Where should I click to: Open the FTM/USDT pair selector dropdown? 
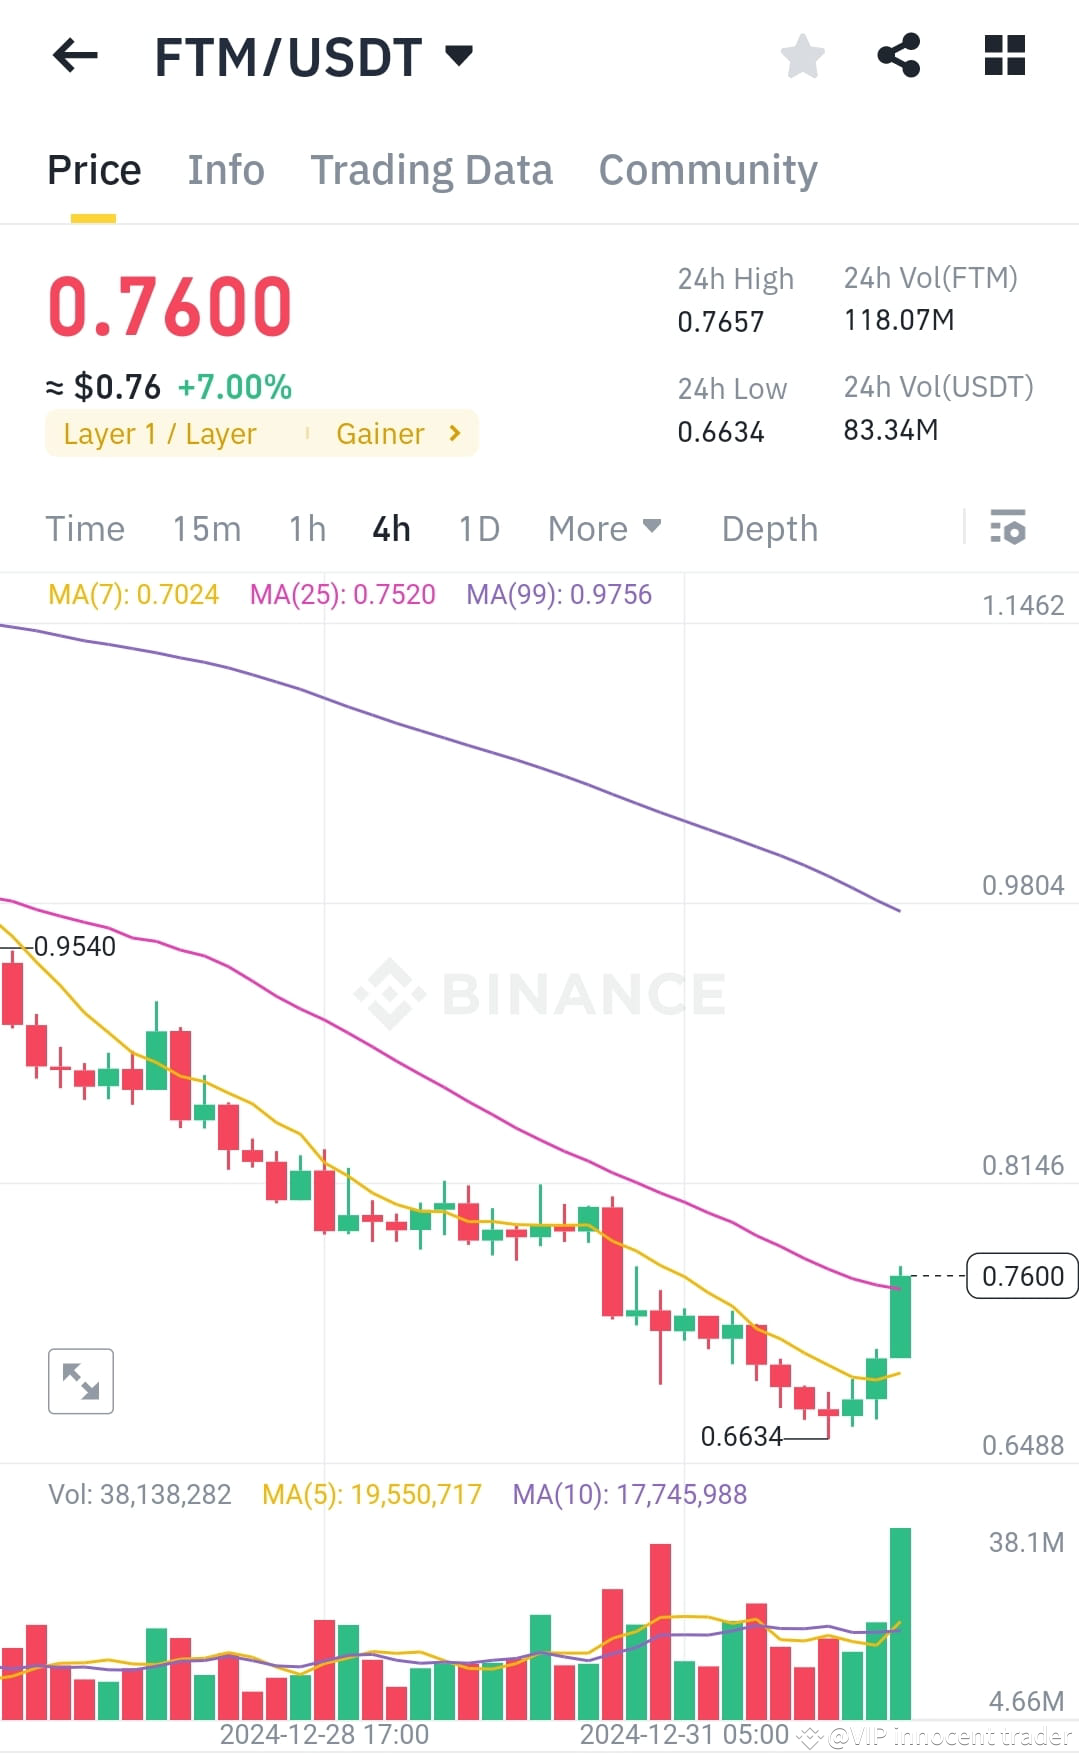(459, 57)
